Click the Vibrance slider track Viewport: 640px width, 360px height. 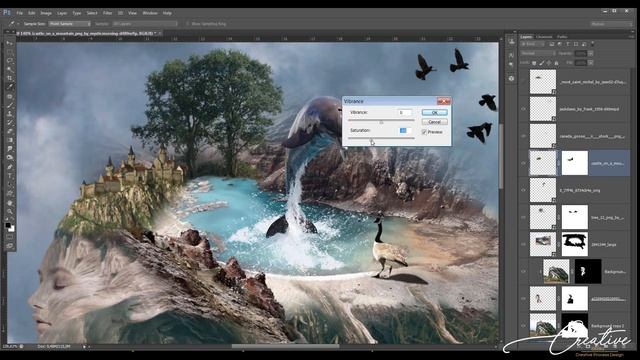(381, 120)
